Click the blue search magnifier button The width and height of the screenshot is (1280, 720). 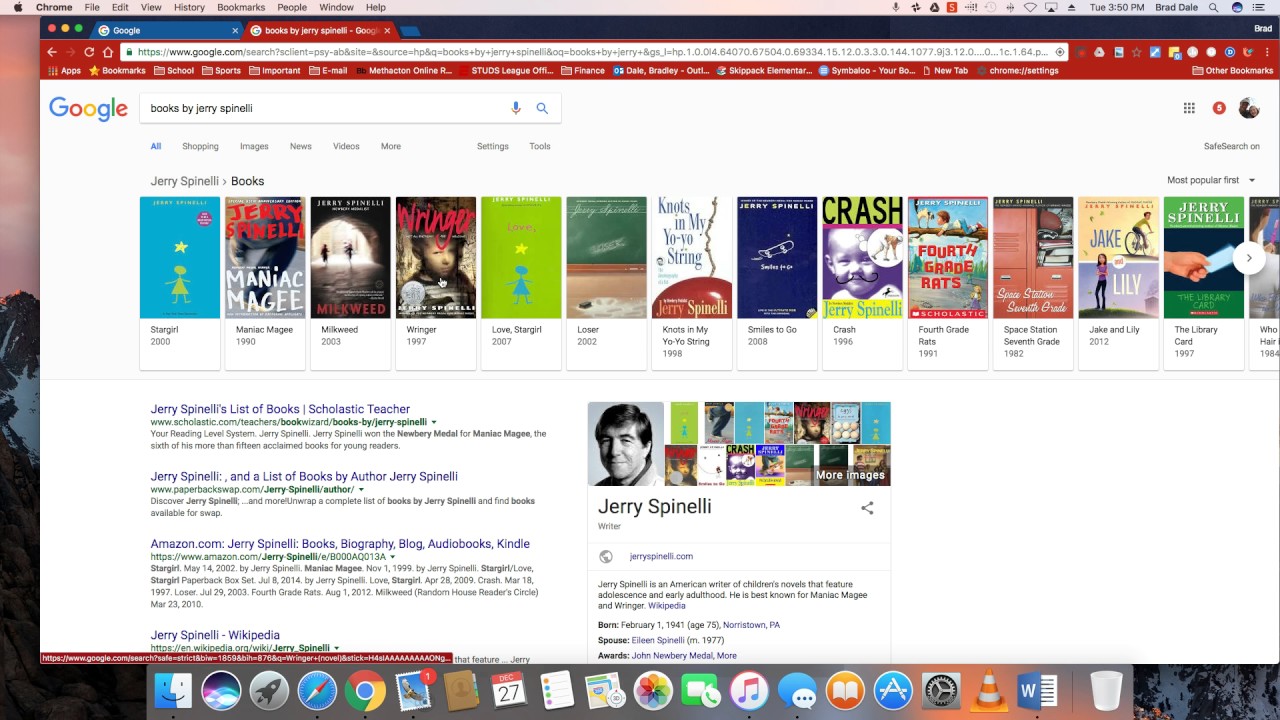[x=542, y=108]
